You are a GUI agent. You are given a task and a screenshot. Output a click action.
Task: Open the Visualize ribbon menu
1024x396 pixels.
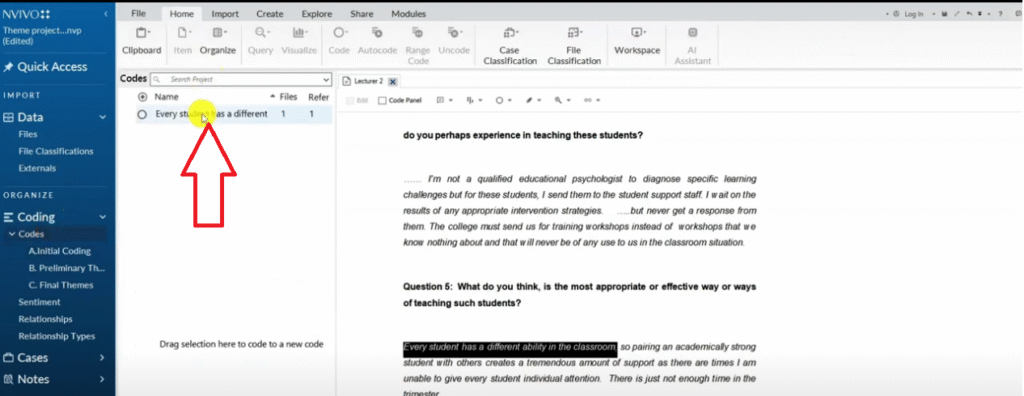pyautogui.click(x=298, y=41)
